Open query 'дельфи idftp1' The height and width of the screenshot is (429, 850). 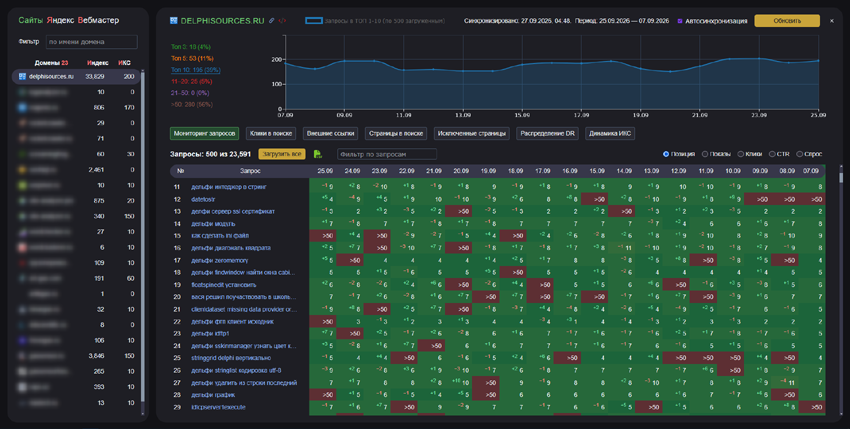pos(210,334)
